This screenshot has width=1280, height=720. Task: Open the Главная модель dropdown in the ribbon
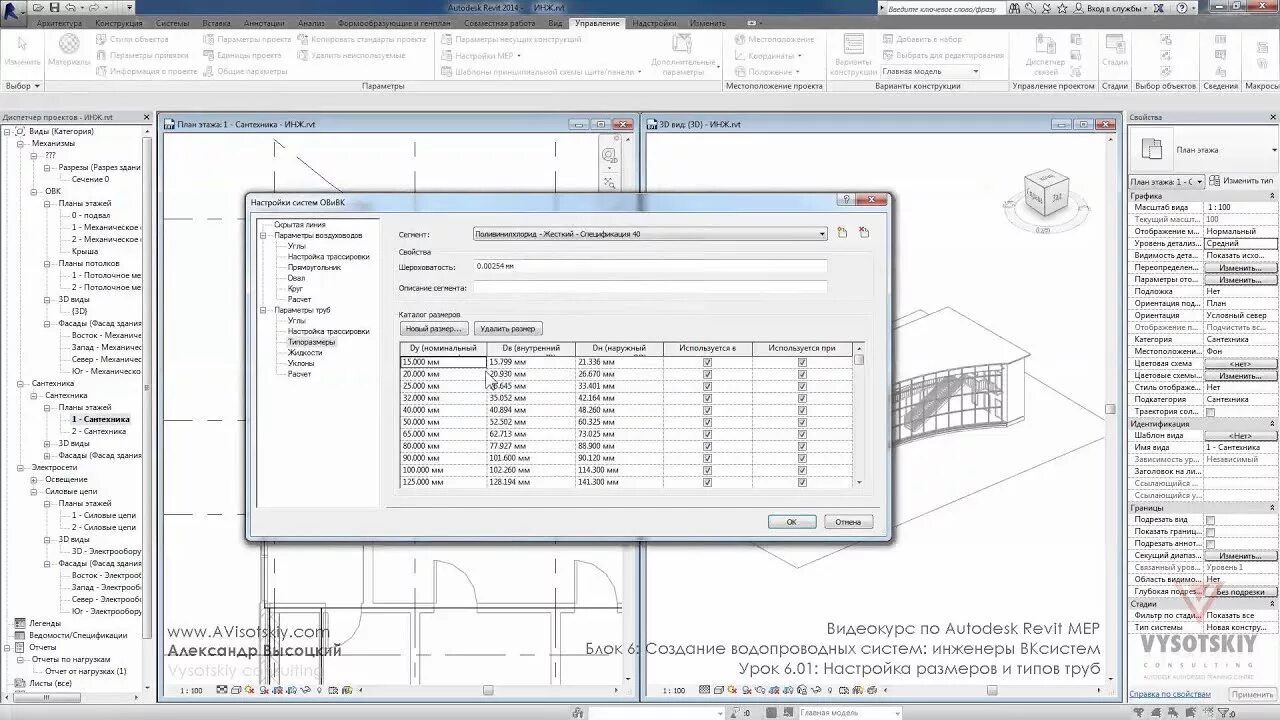931,71
